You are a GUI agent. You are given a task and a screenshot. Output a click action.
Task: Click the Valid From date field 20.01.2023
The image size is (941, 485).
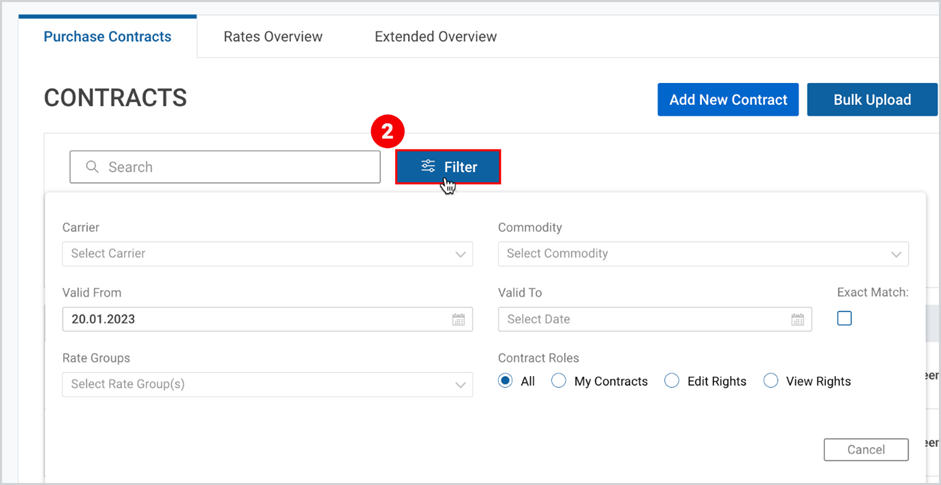click(x=268, y=319)
